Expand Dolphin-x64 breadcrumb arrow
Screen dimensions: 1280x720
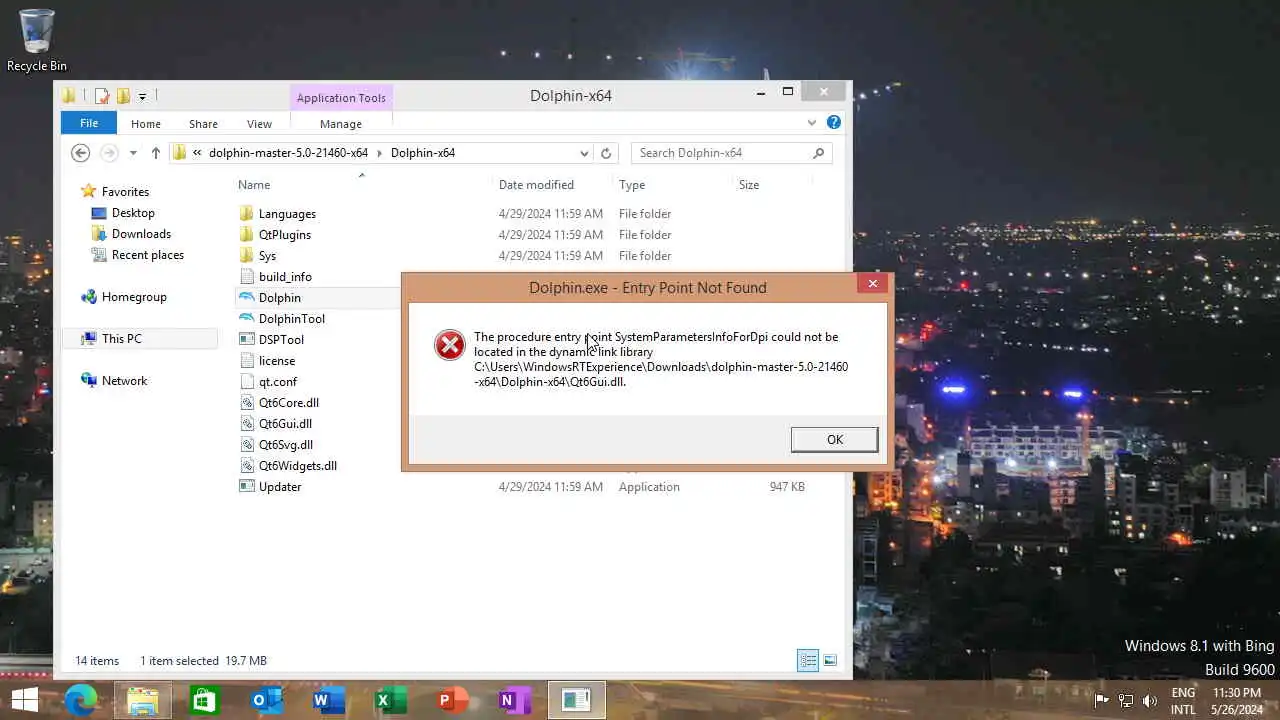tap(380, 153)
